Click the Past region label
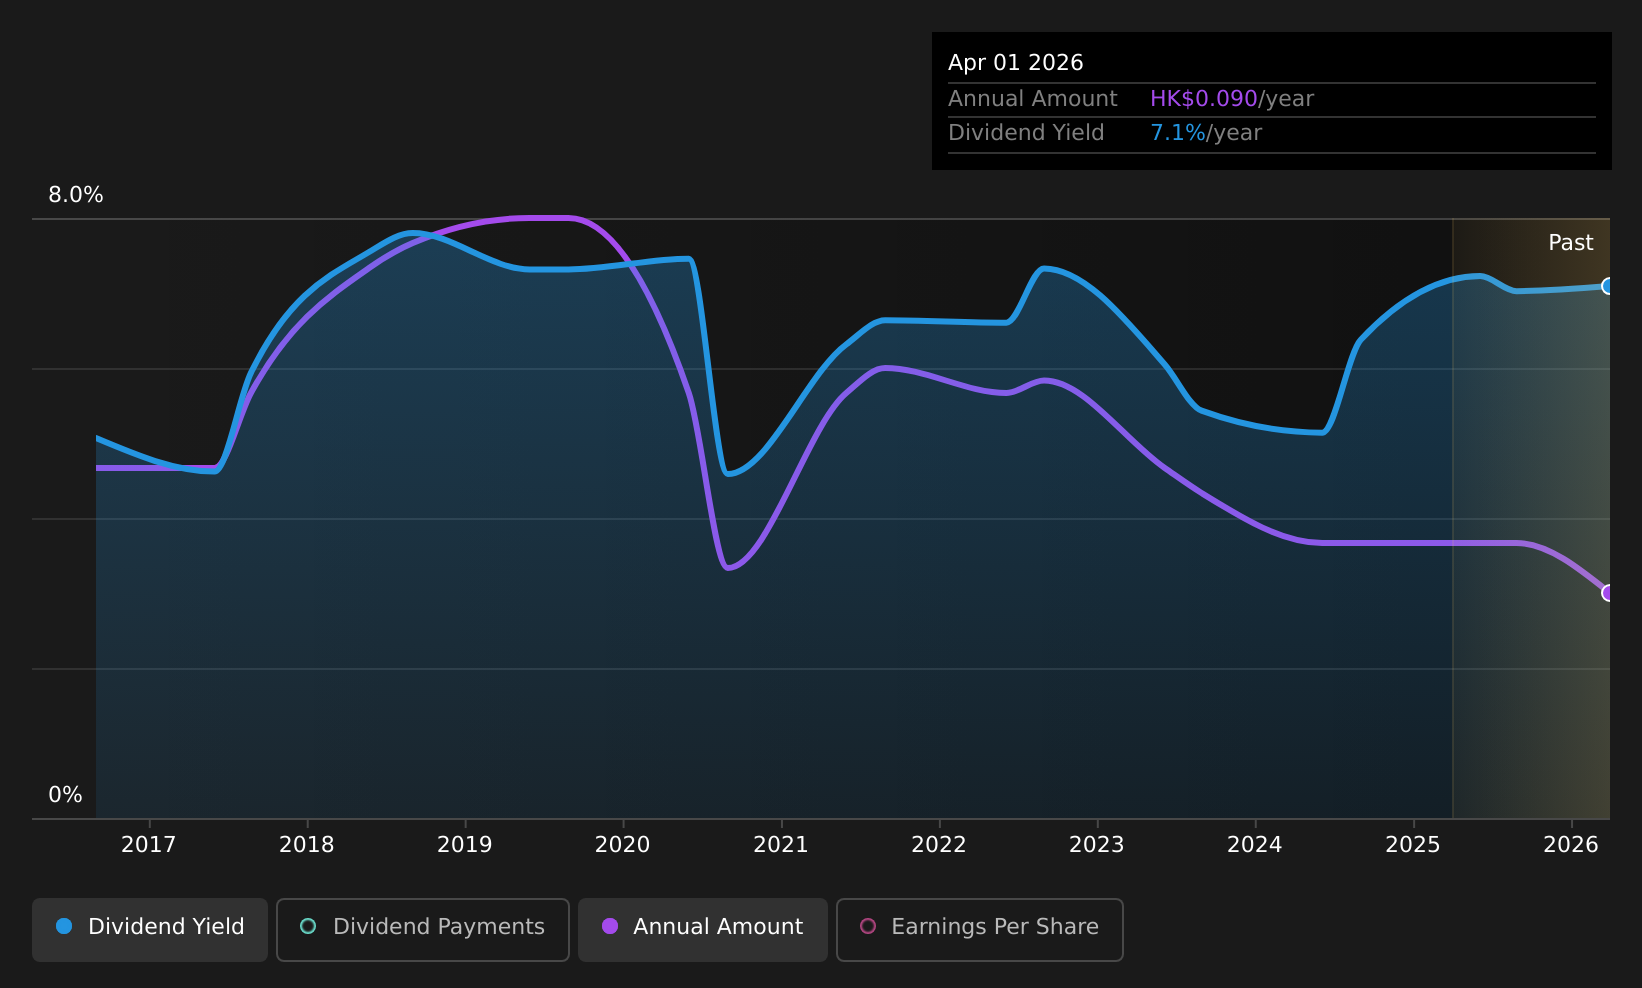Screen dimensions: 1642x988 pos(1570,243)
